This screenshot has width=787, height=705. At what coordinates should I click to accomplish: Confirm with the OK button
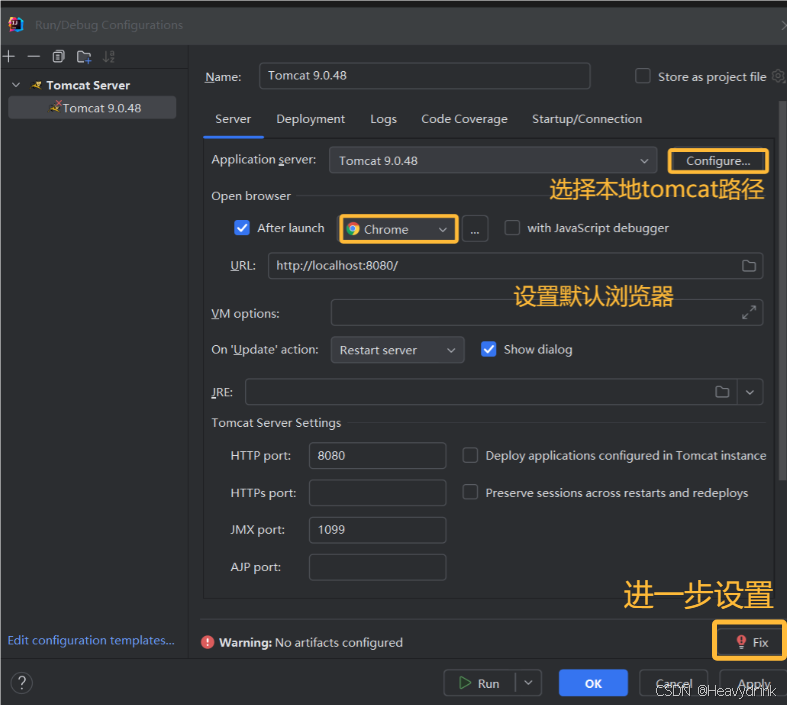coord(593,683)
